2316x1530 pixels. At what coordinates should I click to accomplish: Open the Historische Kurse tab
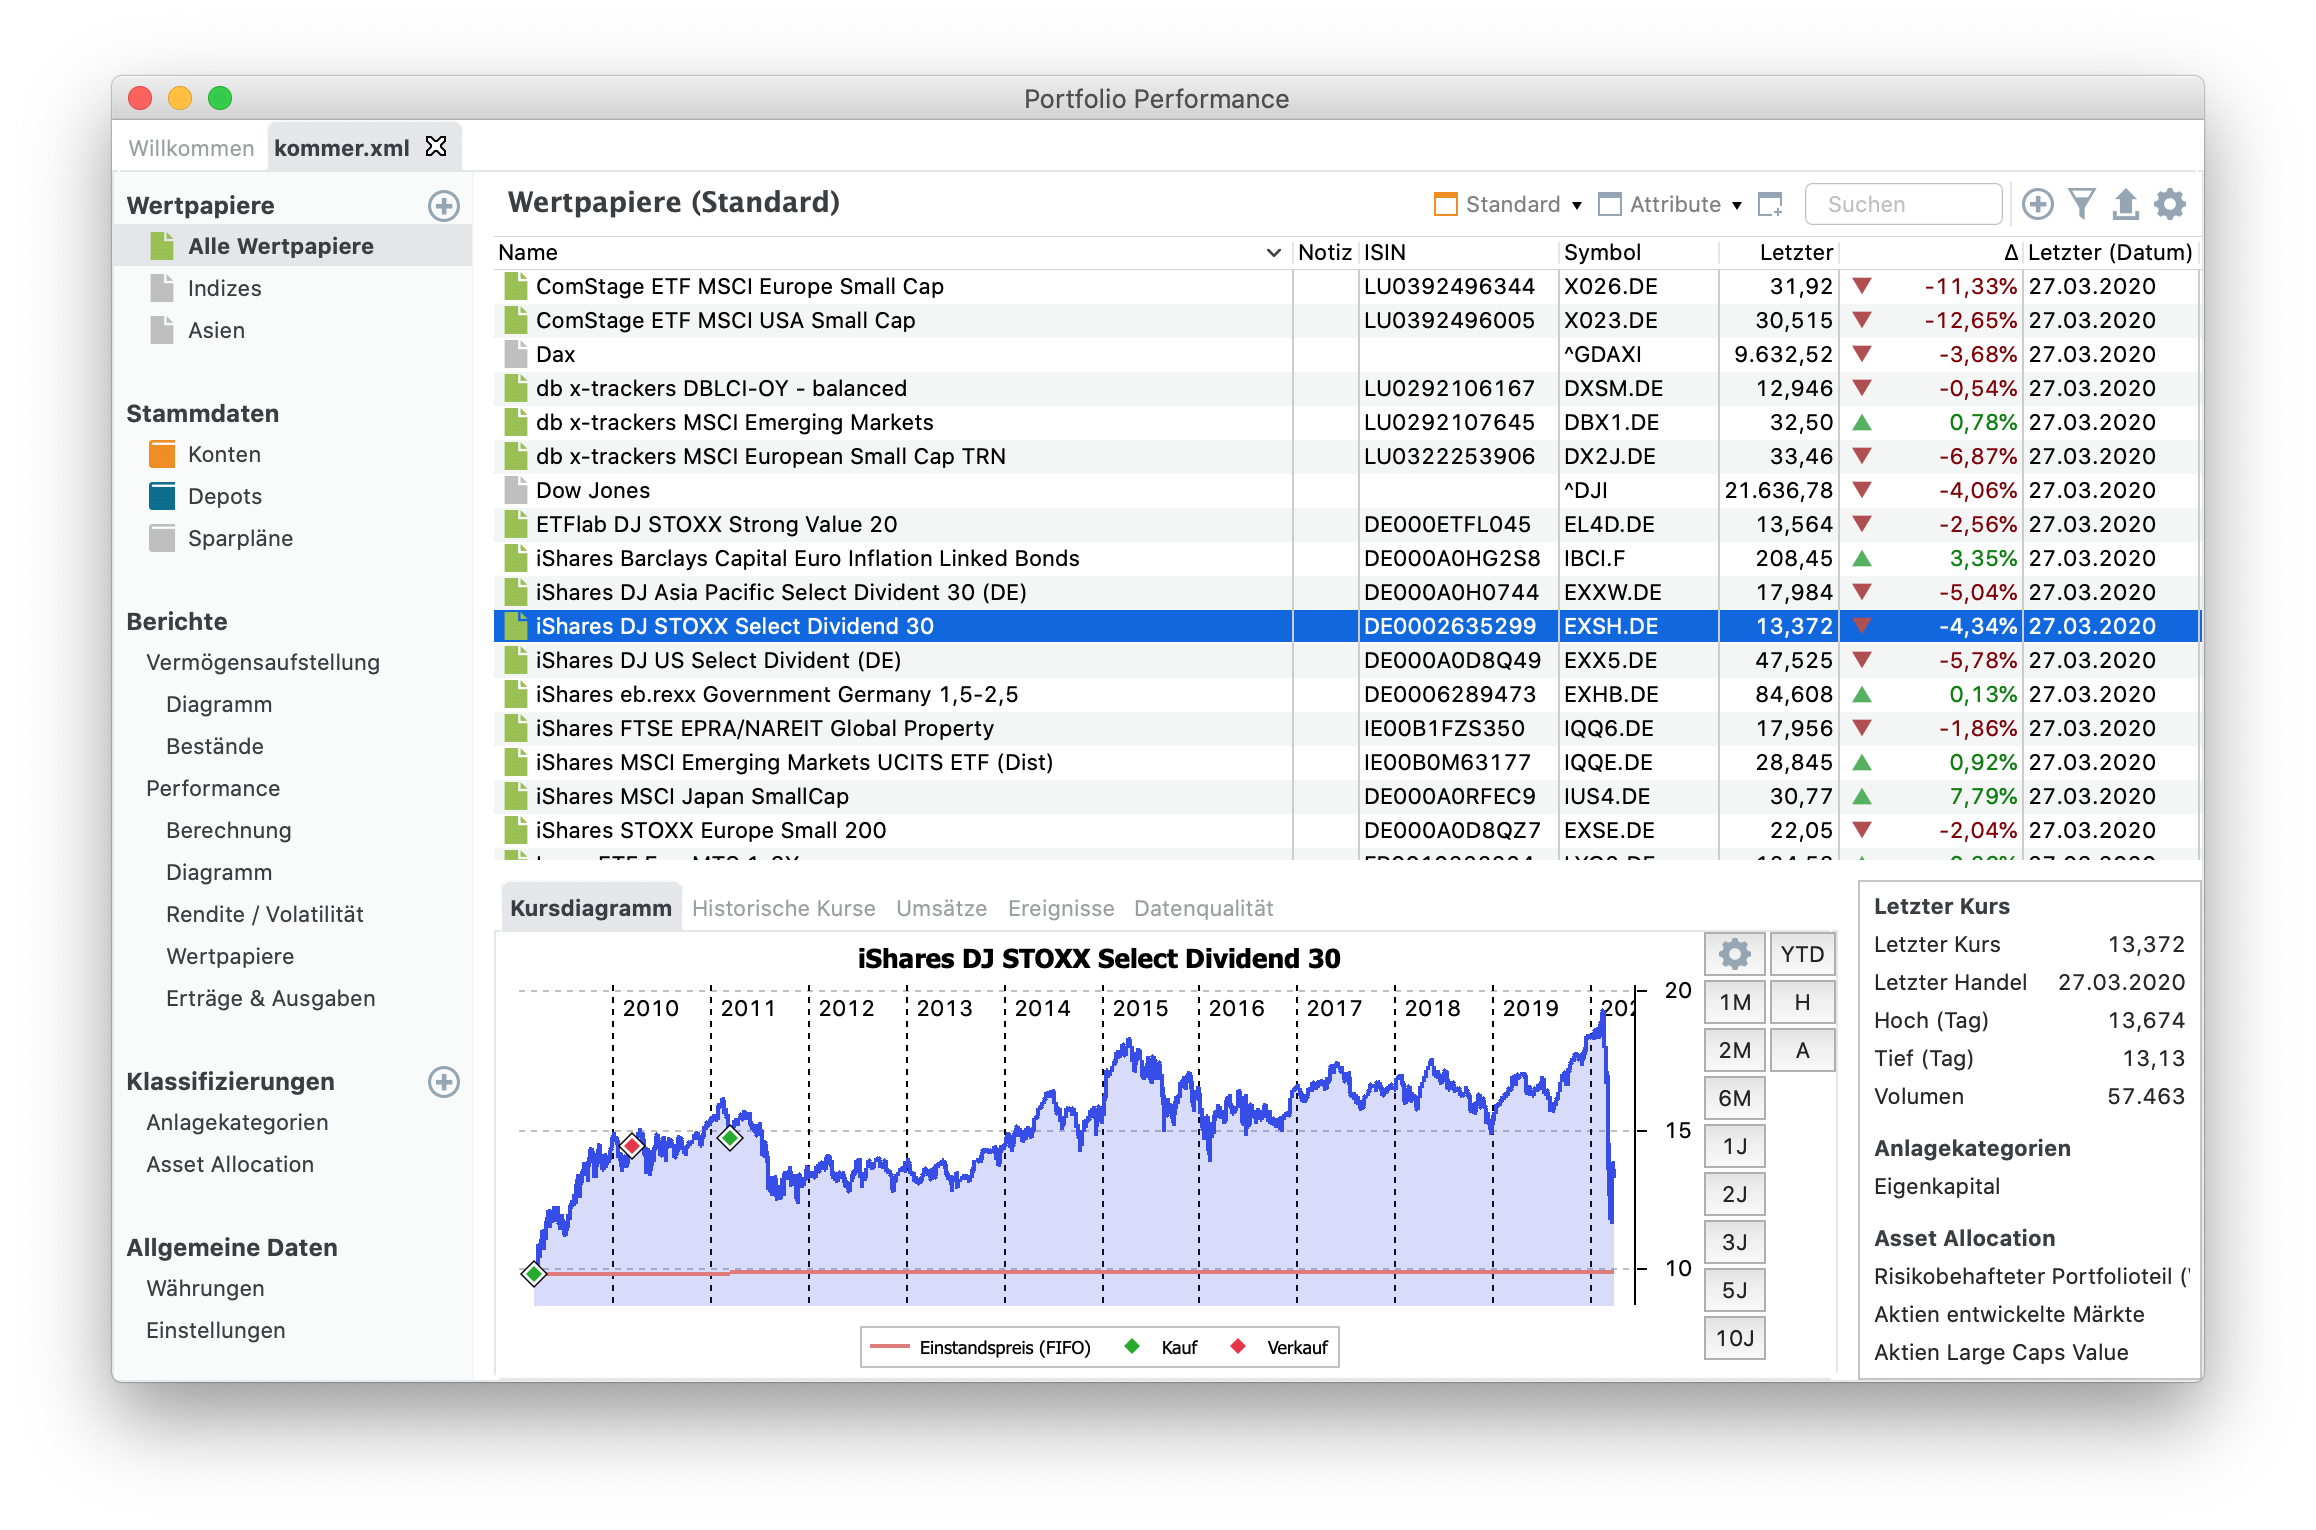pyautogui.click(x=783, y=908)
